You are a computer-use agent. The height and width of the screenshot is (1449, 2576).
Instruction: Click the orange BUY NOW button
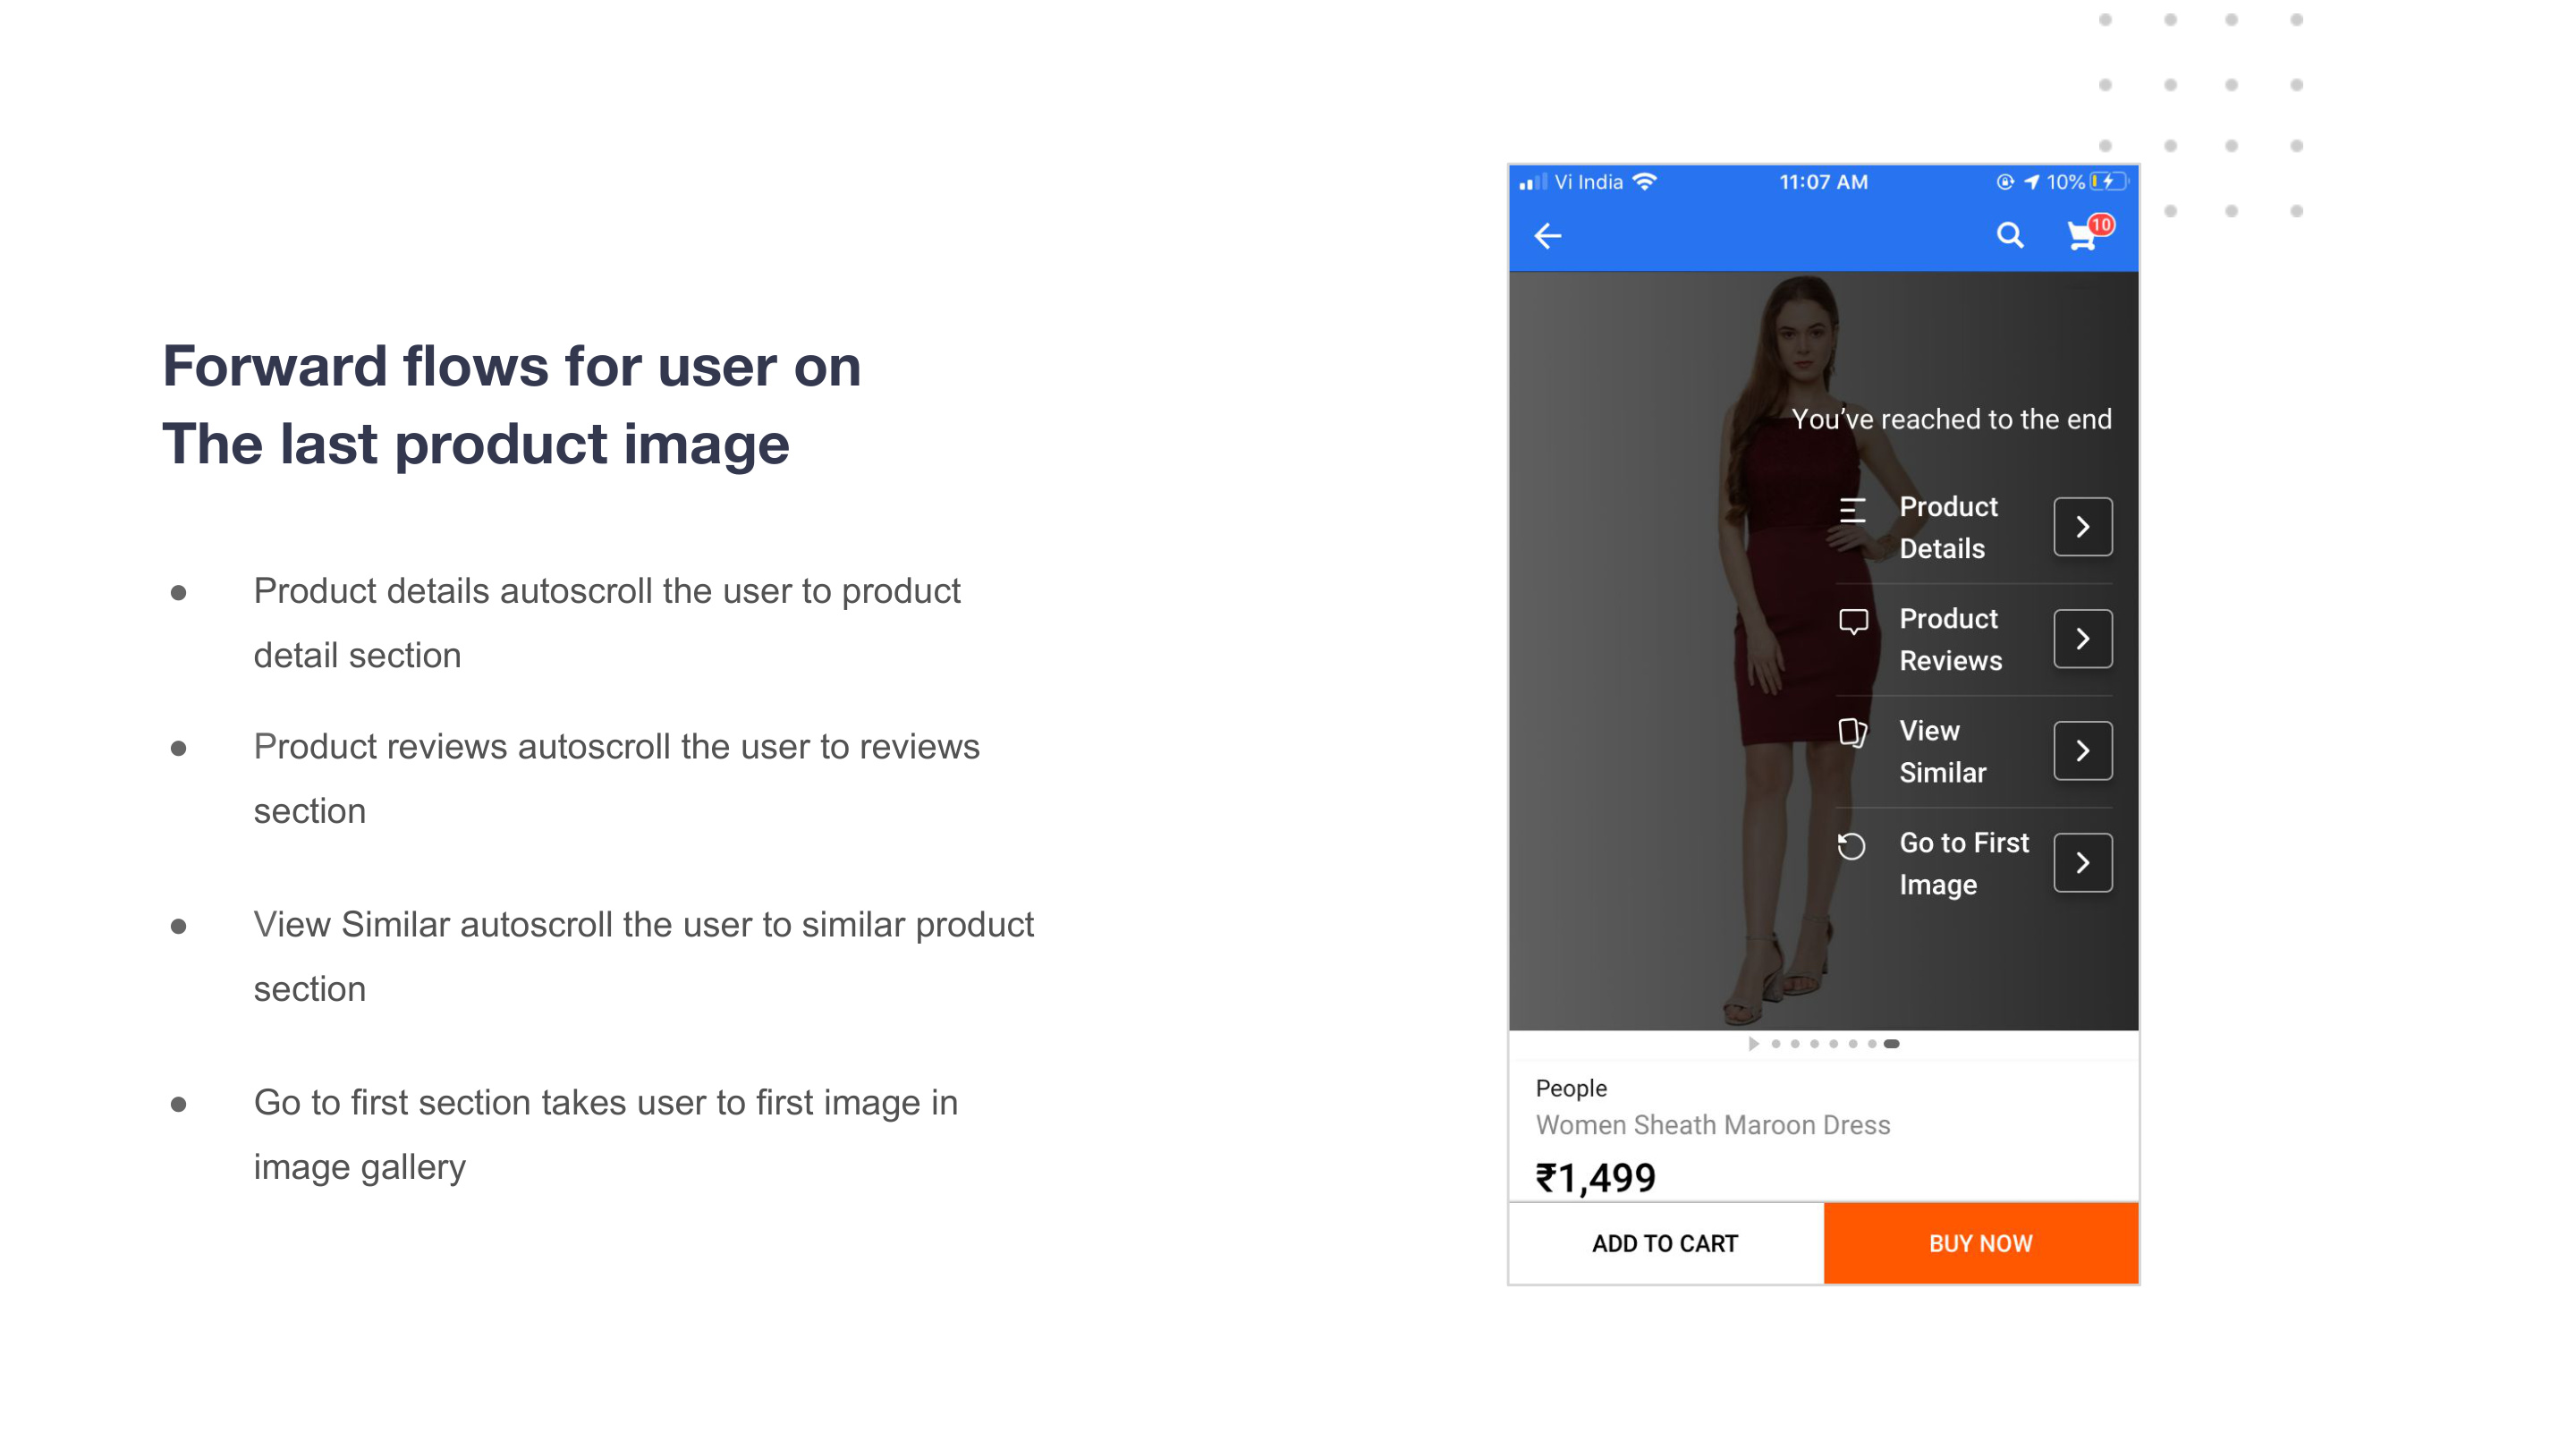tap(1980, 1243)
